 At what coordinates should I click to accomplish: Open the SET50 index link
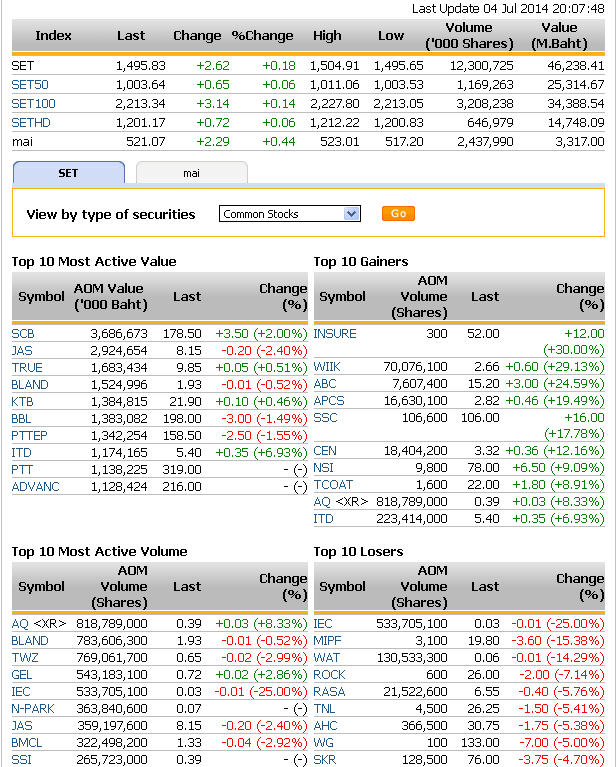(29, 84)
